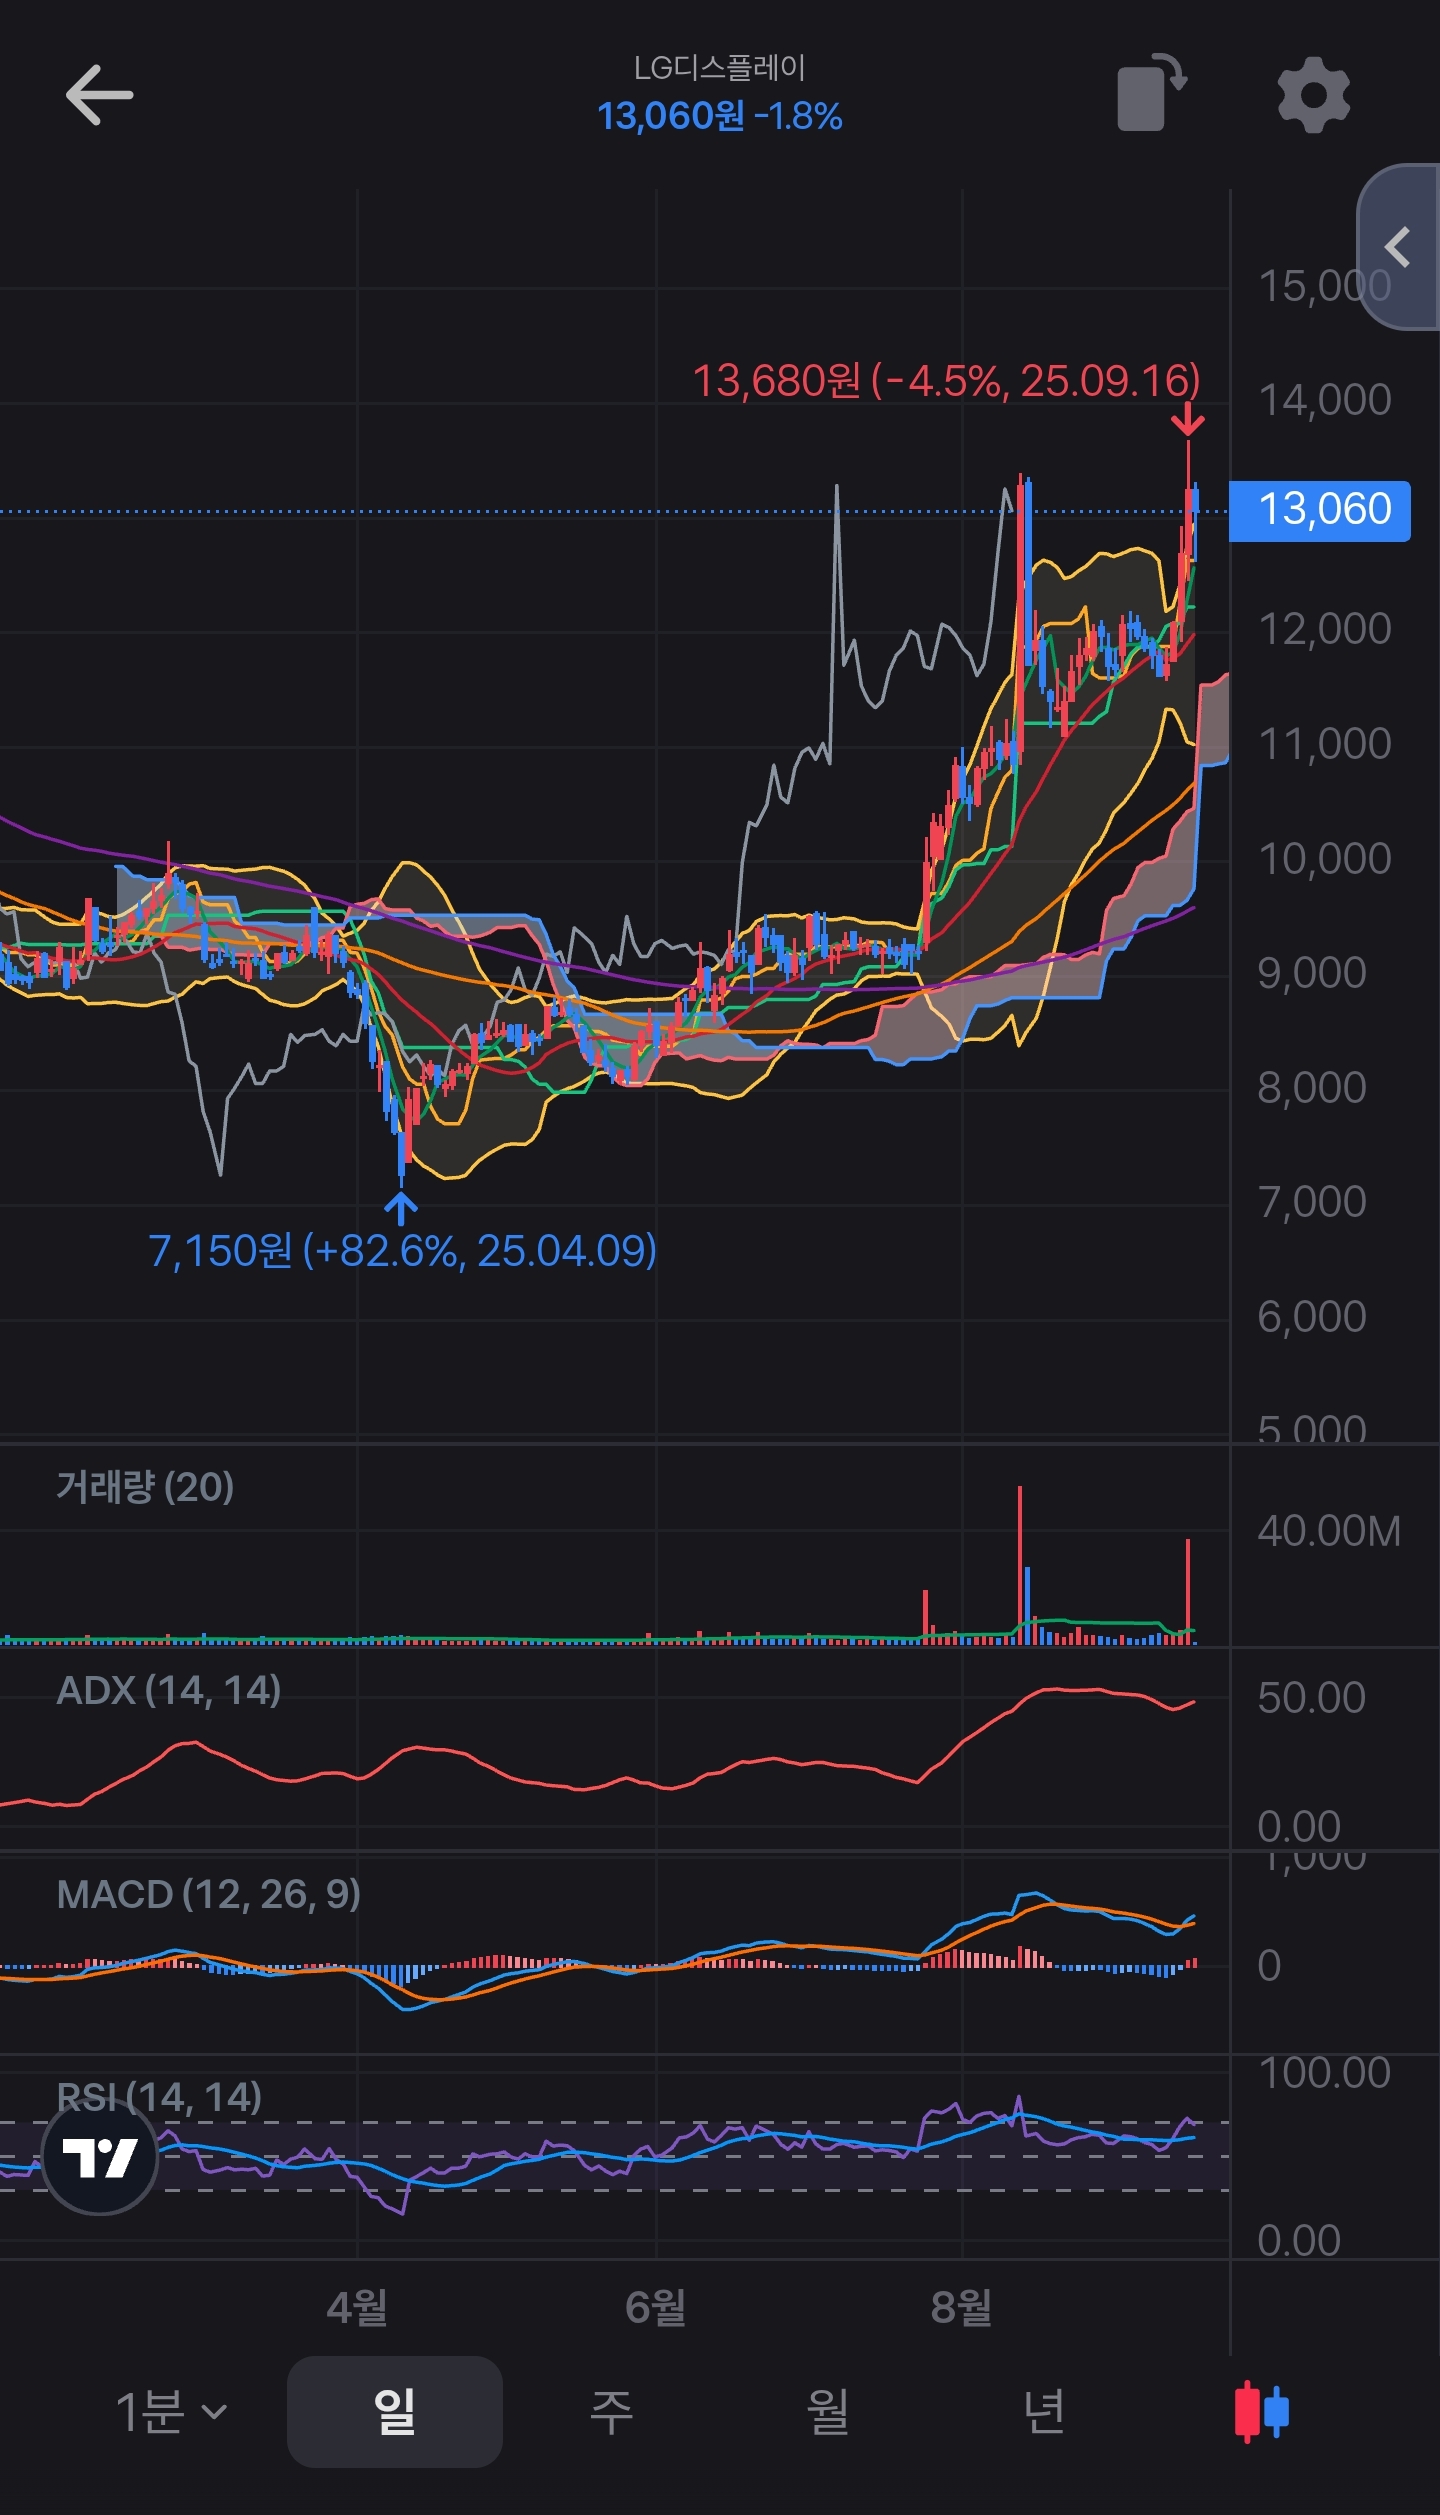Tap the MACD (12, 26, 9) indicator label
The width and height of the screenshot is (1440, 2515).
point(208,1894)
